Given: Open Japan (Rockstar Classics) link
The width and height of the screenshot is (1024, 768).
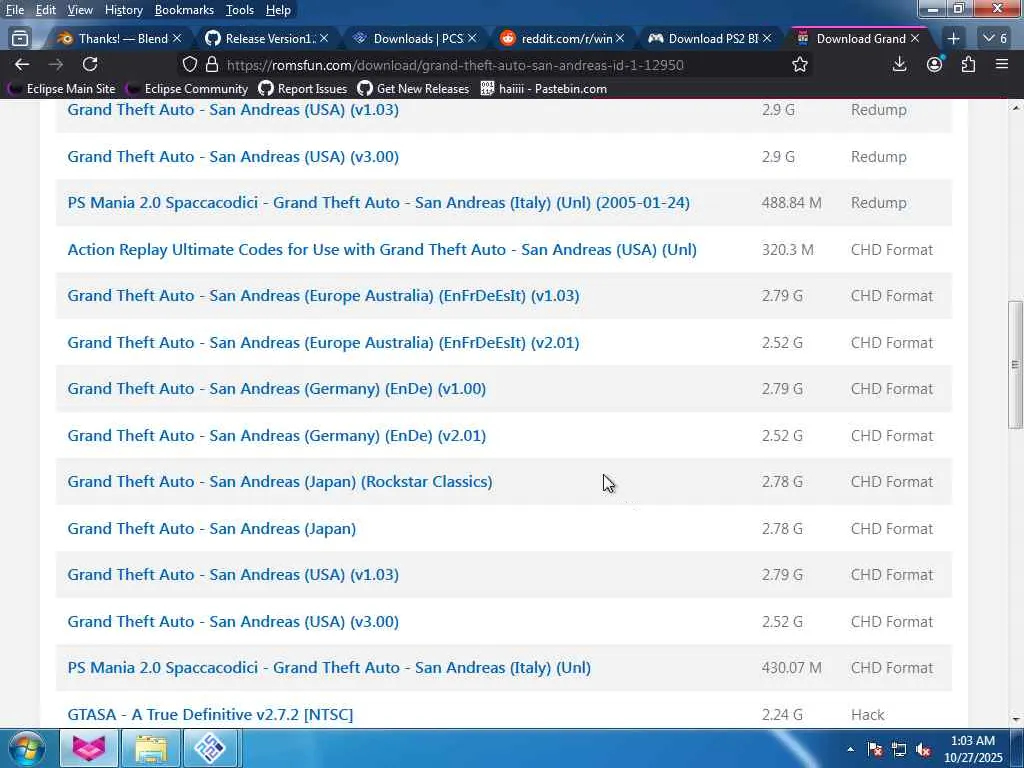Looking at the screenshot, I should (280, 482).
